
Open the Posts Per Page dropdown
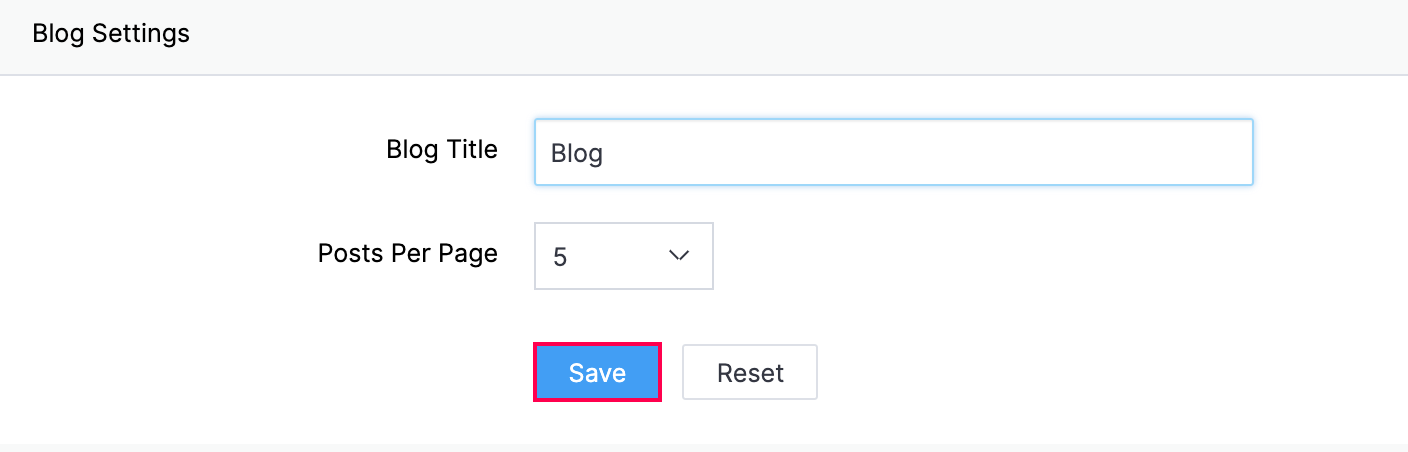tap(623, 256)
